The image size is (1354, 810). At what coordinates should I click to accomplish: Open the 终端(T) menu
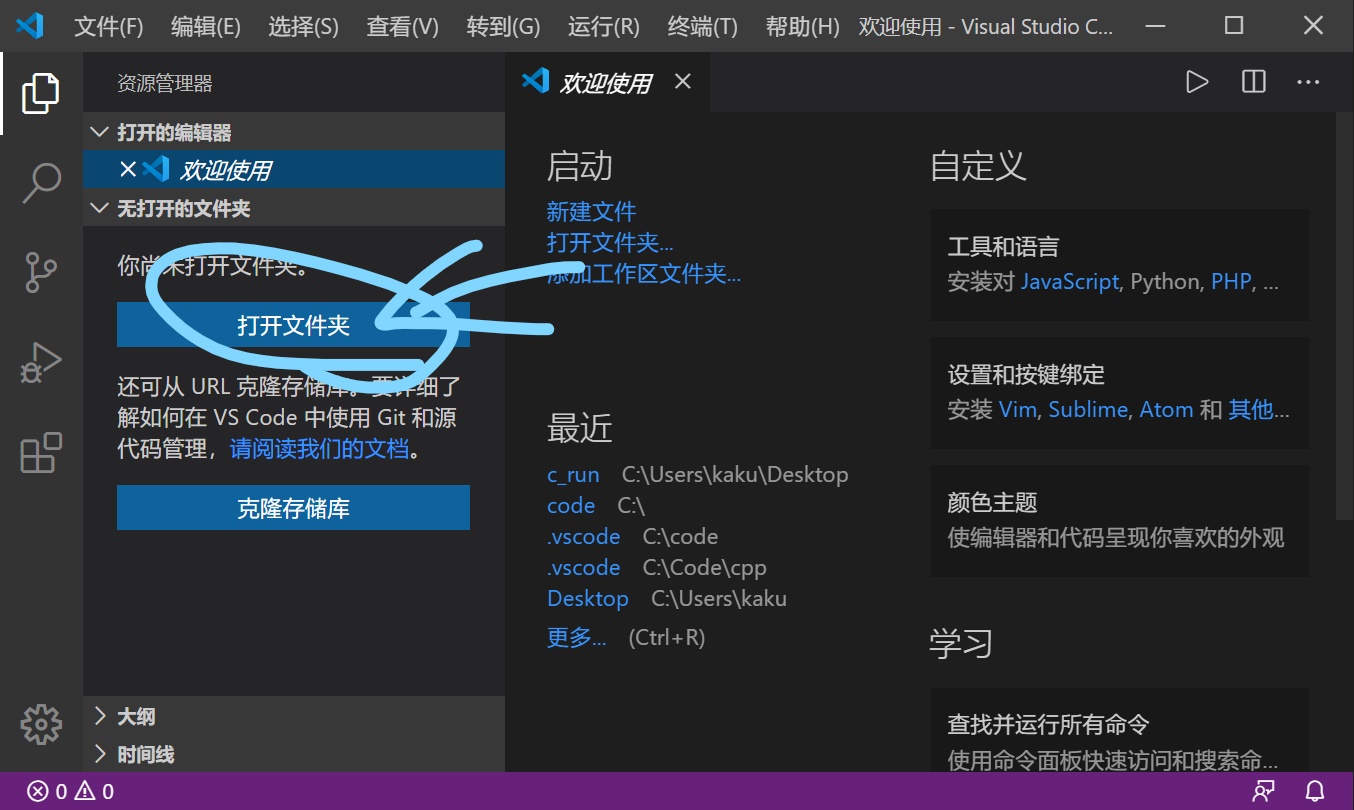coord(702,26)
